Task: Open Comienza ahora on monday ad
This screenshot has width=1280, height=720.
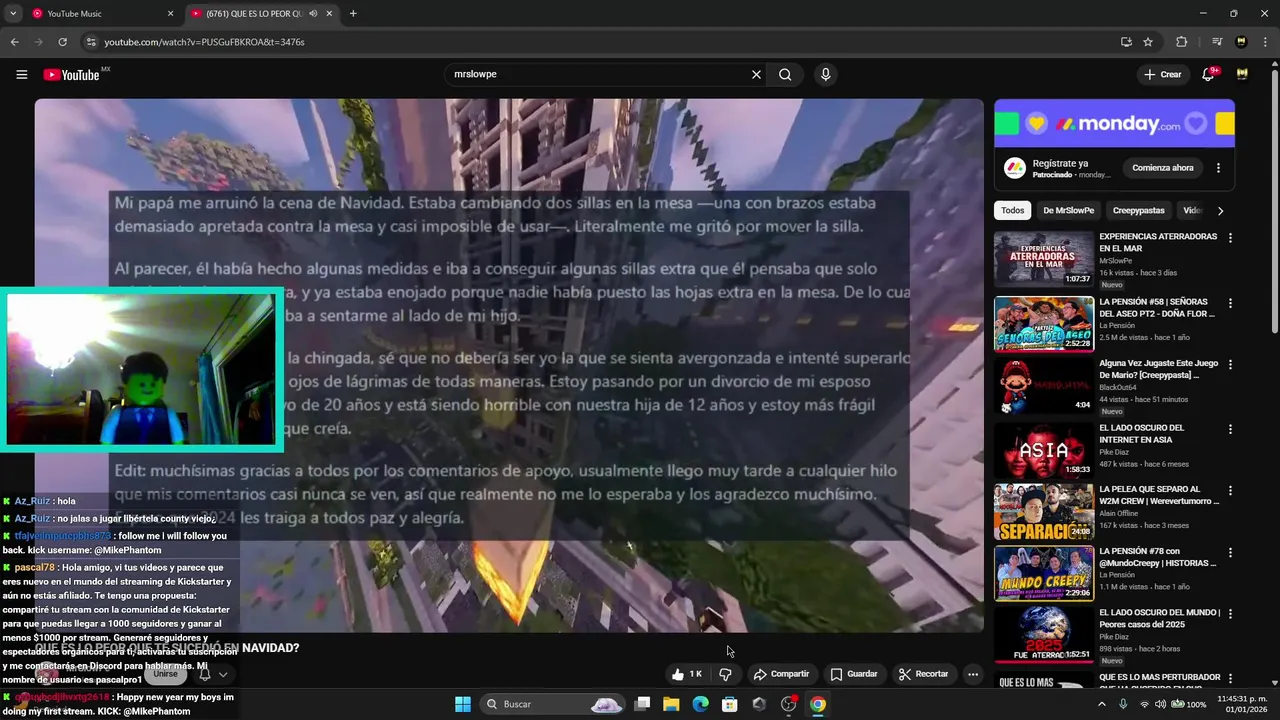Action: point(1163,168)
